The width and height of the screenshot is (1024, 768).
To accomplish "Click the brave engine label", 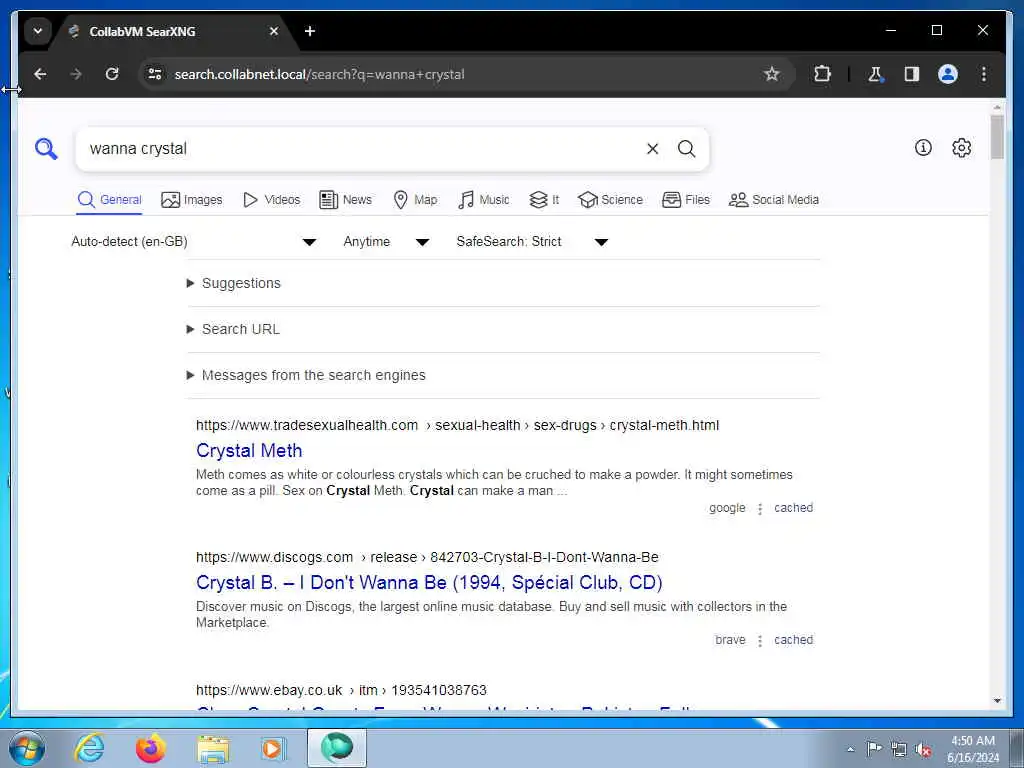I will pyautogui.click(x=730, y=639).
